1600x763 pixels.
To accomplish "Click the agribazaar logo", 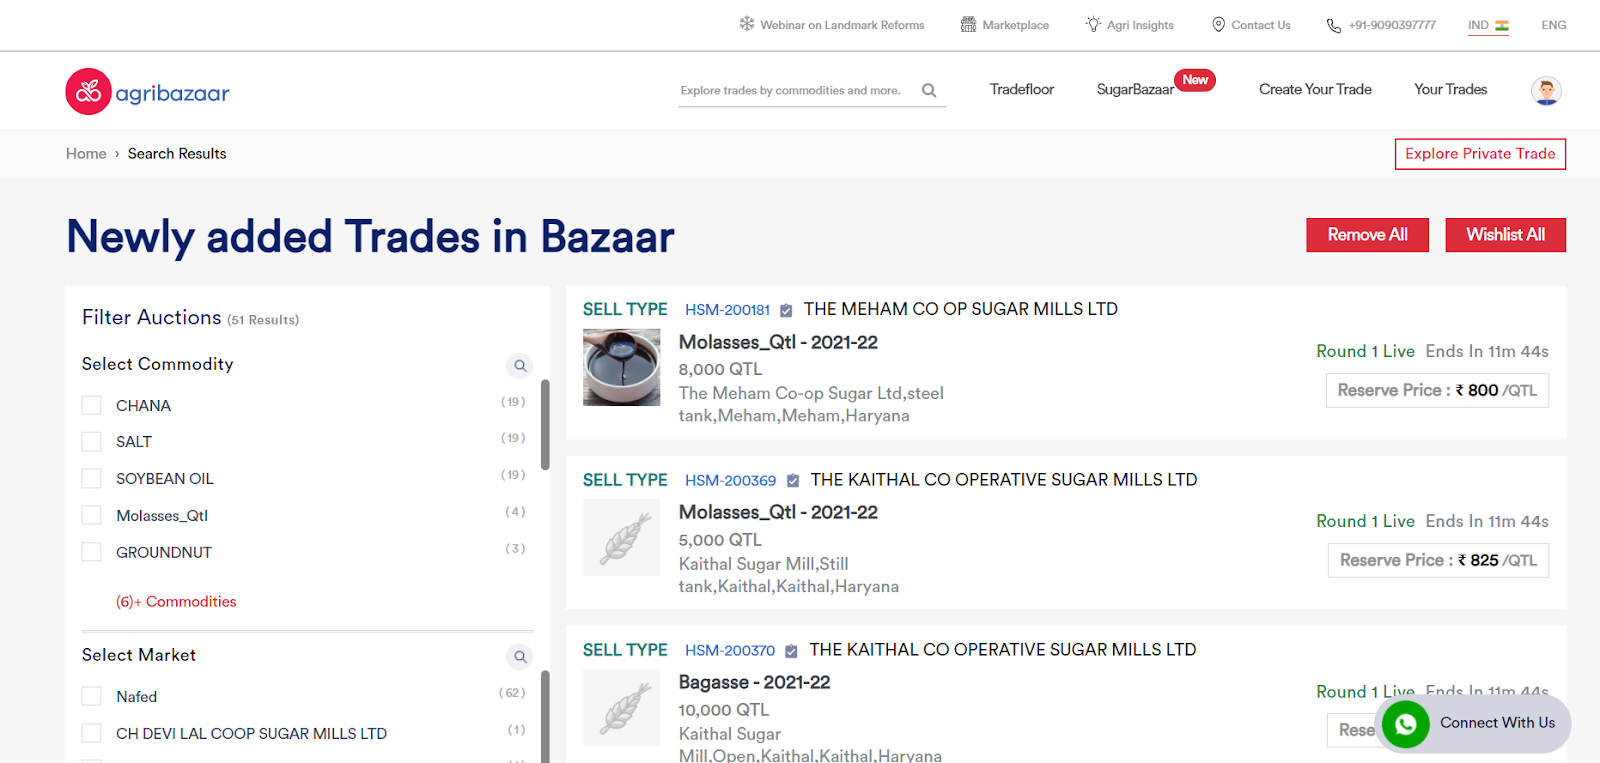I will click(147, 92).
